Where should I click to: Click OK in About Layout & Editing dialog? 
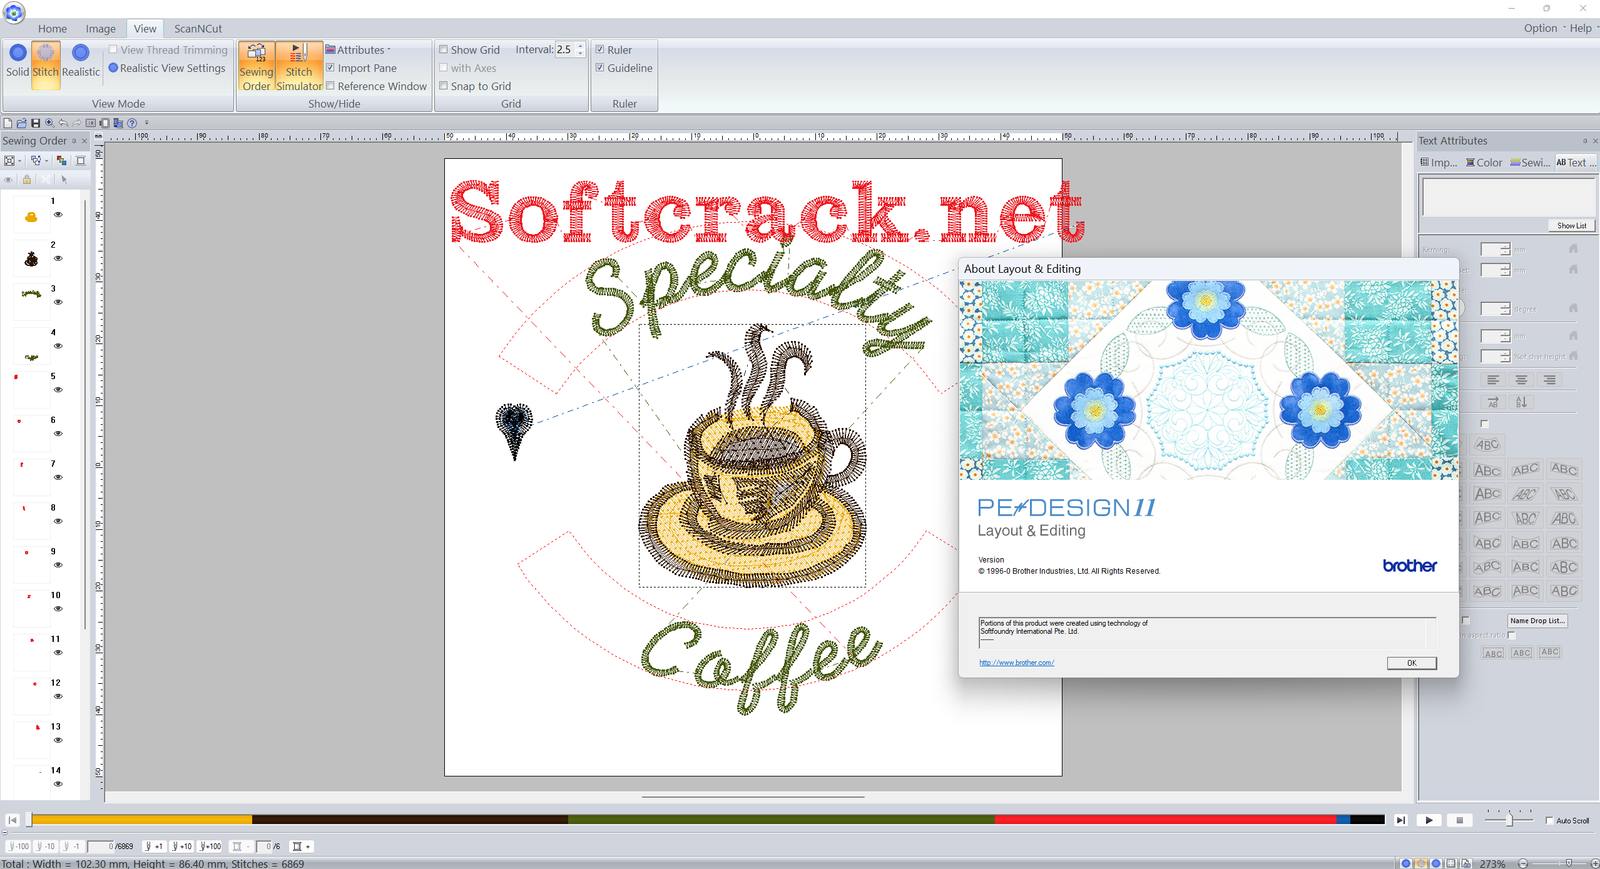[x=1411, y=663]
